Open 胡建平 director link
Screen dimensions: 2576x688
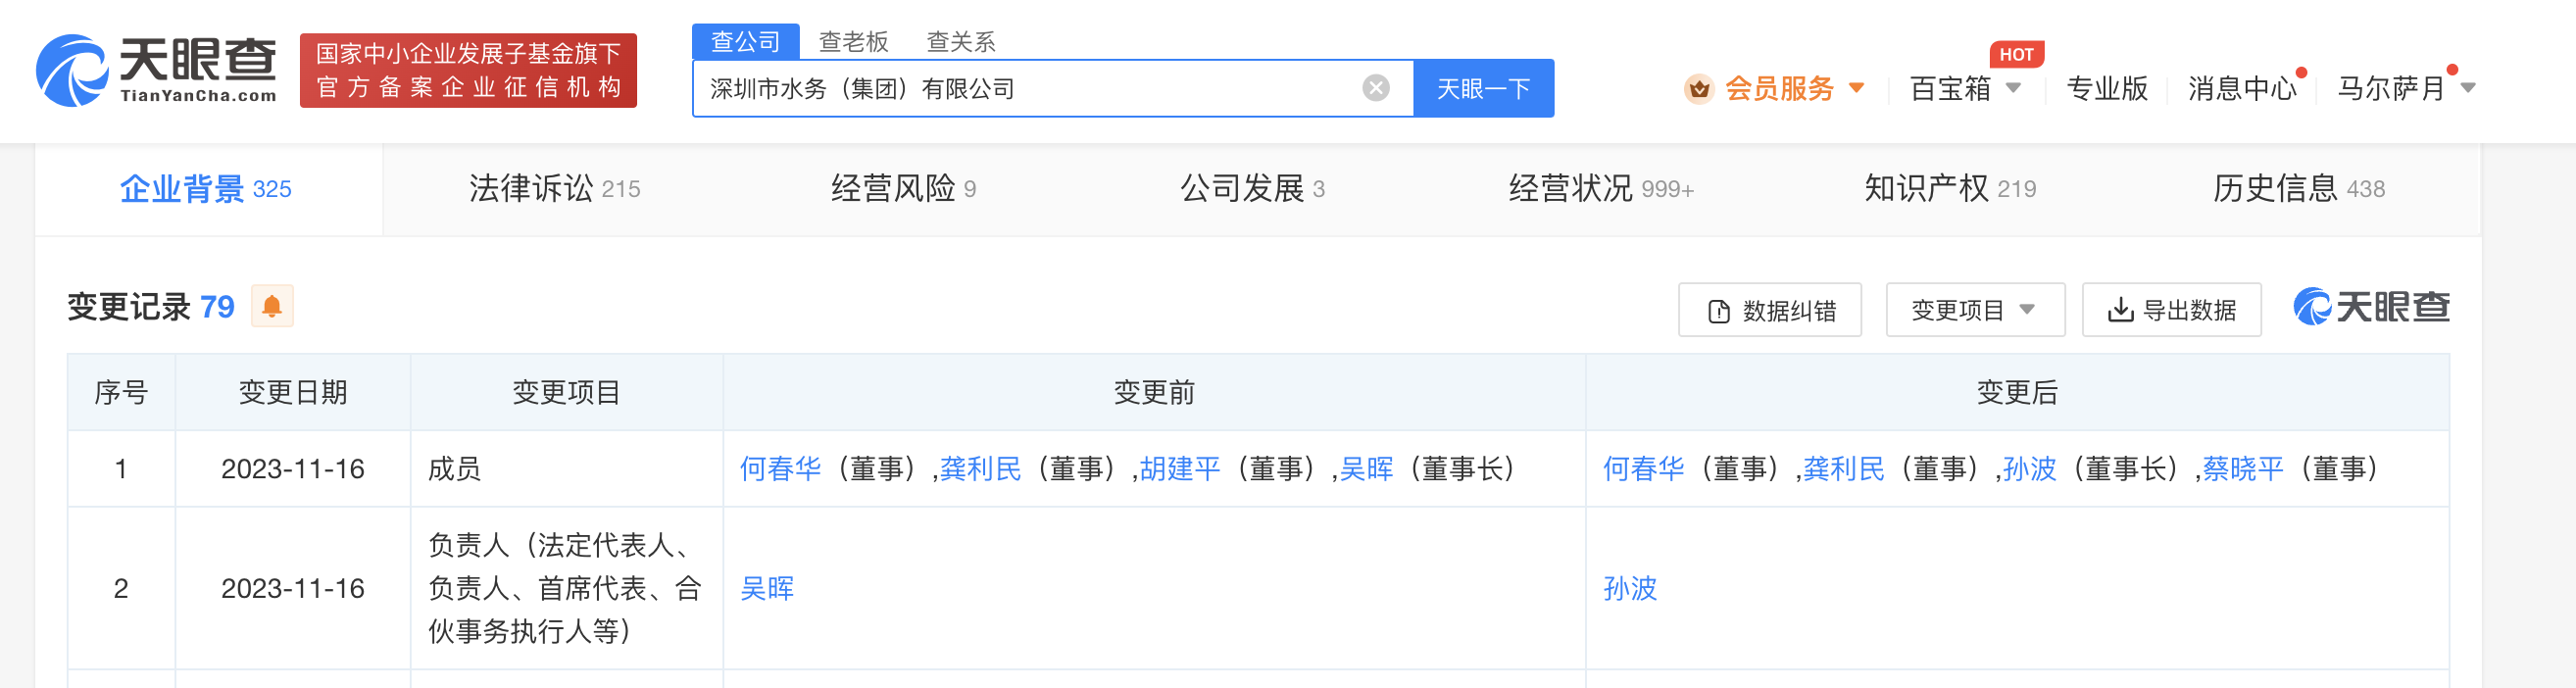tap(1180, 468)
